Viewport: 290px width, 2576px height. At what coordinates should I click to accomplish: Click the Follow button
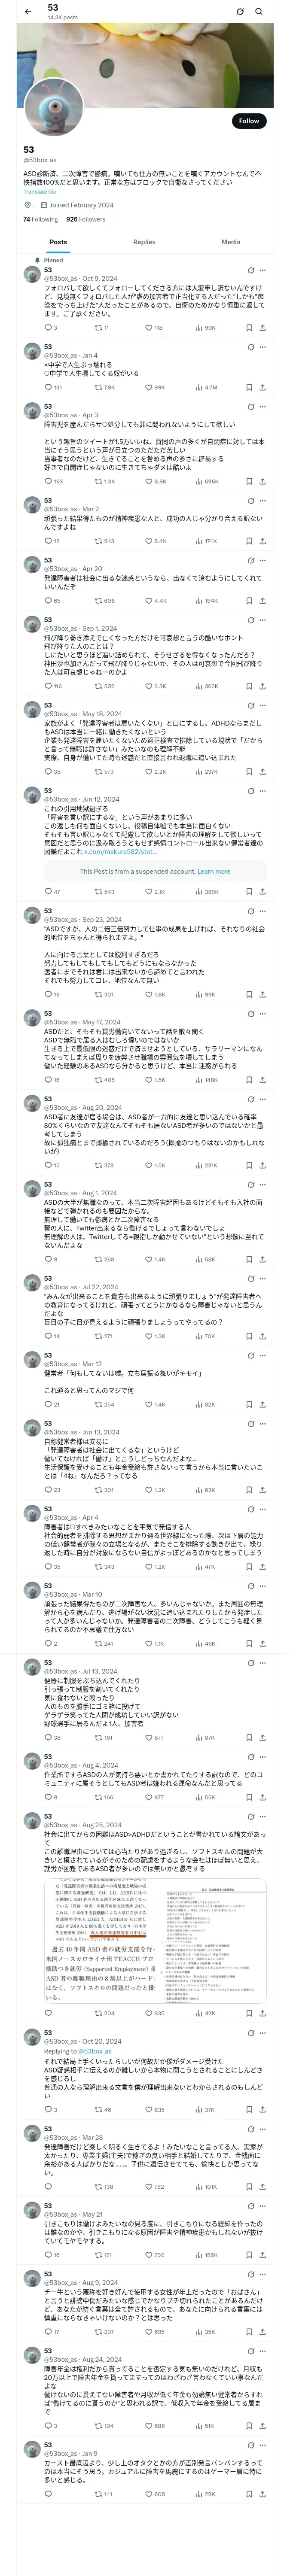(x=248, y=121)
